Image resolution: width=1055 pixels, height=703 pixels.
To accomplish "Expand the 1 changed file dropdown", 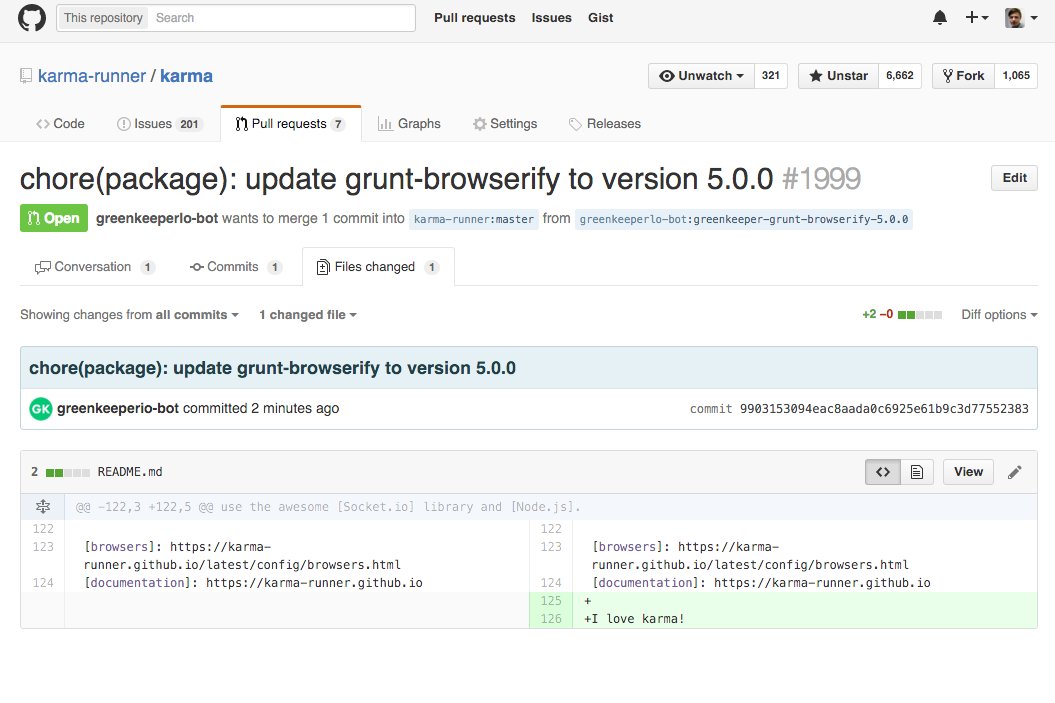I will pos(307,315).
